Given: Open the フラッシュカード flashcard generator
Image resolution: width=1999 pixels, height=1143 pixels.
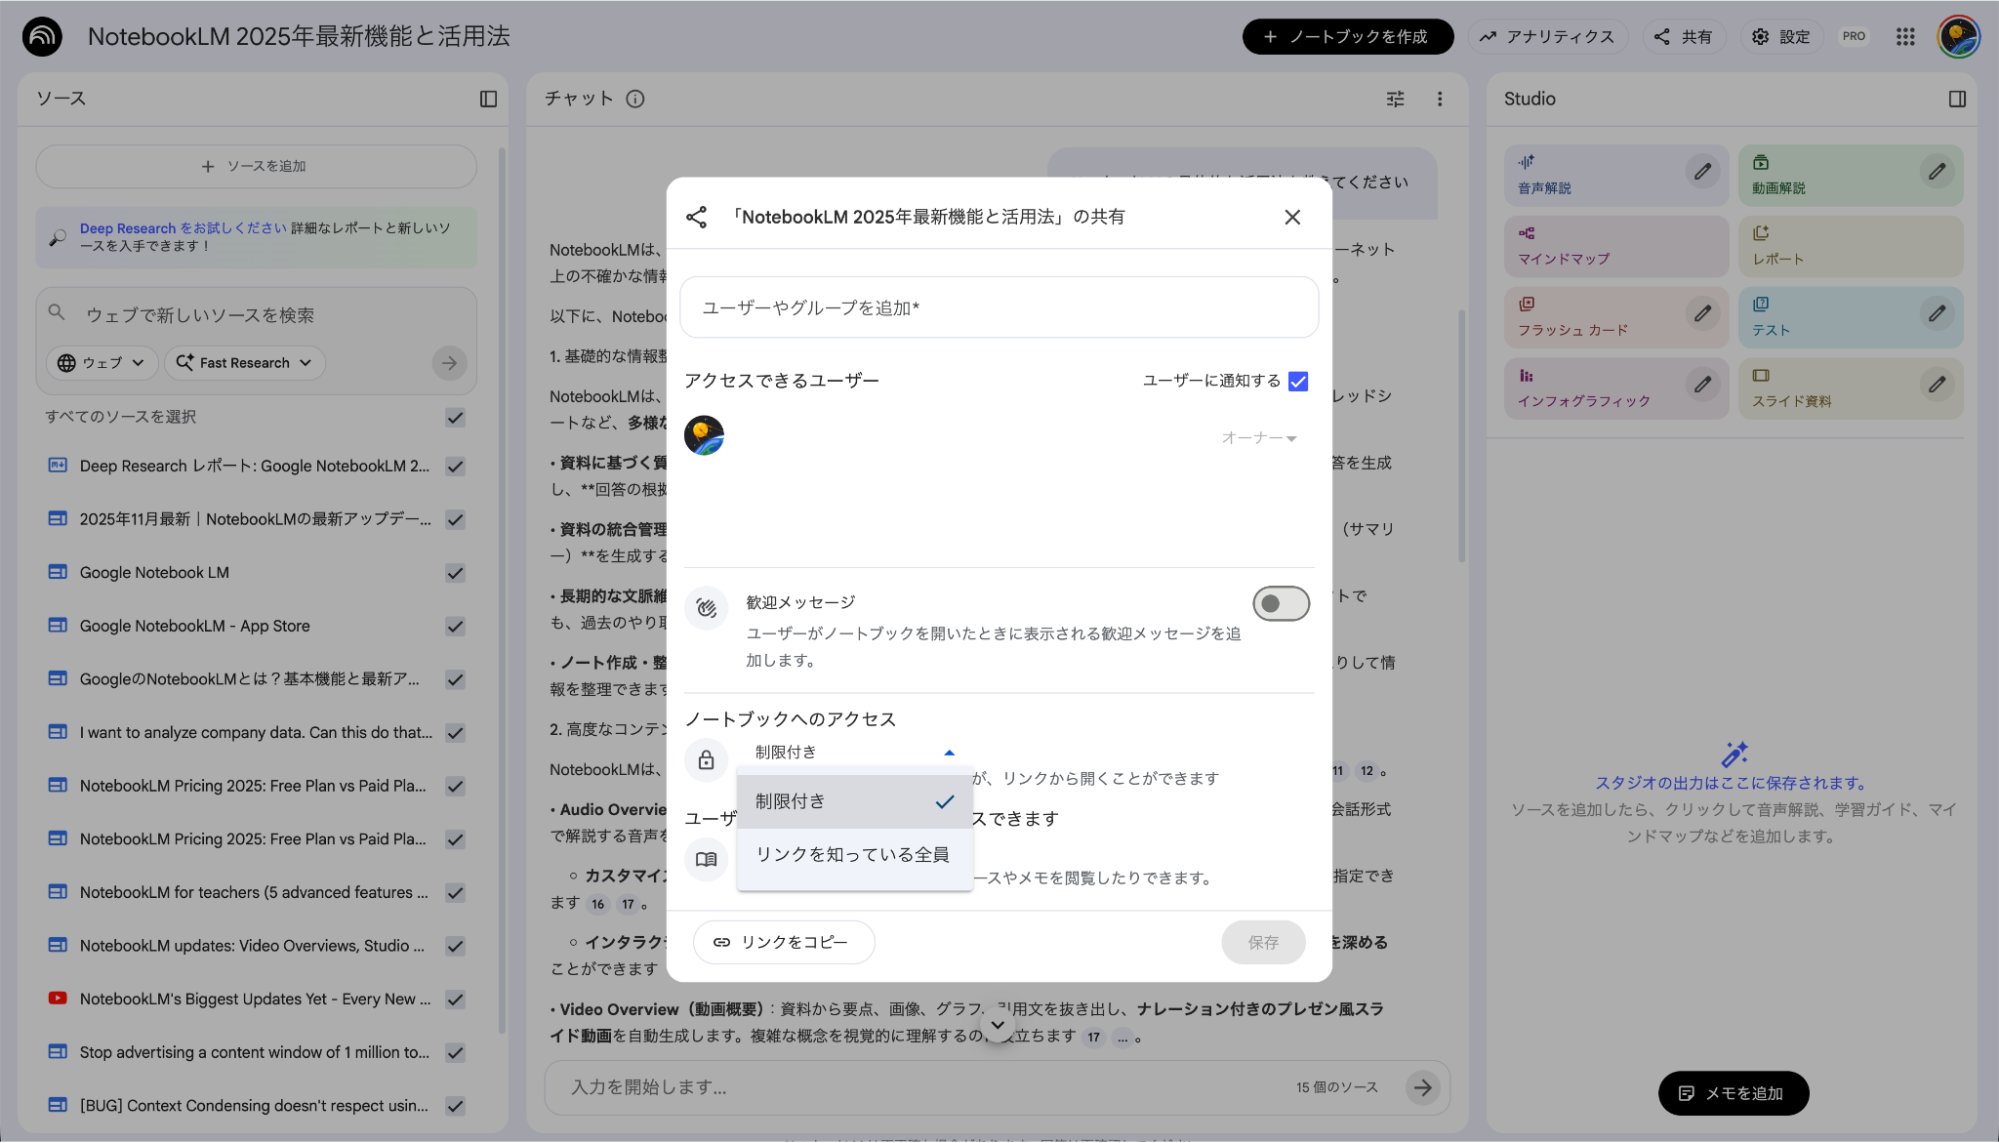Looking at the screenshot, I should tap(1573, 317).
